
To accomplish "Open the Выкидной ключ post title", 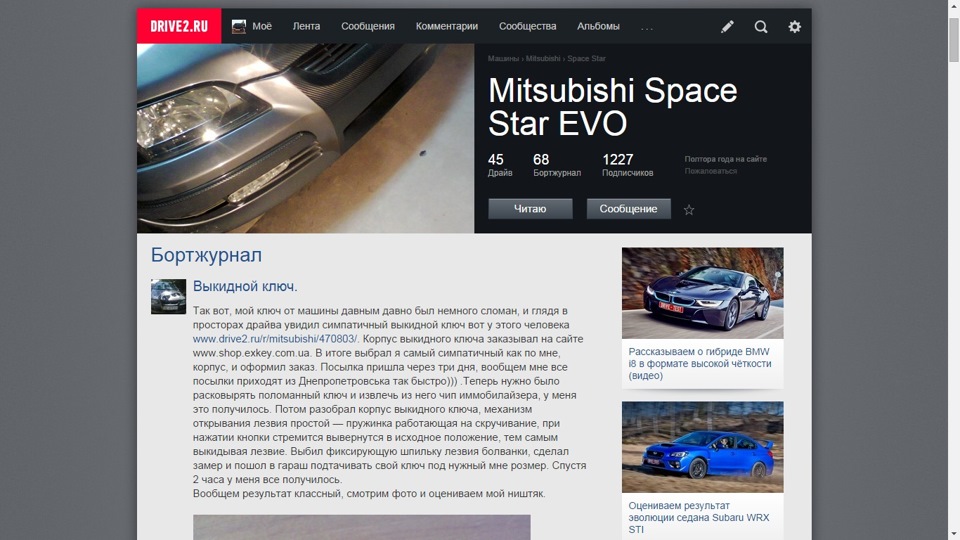I will (x=245, y=286).
